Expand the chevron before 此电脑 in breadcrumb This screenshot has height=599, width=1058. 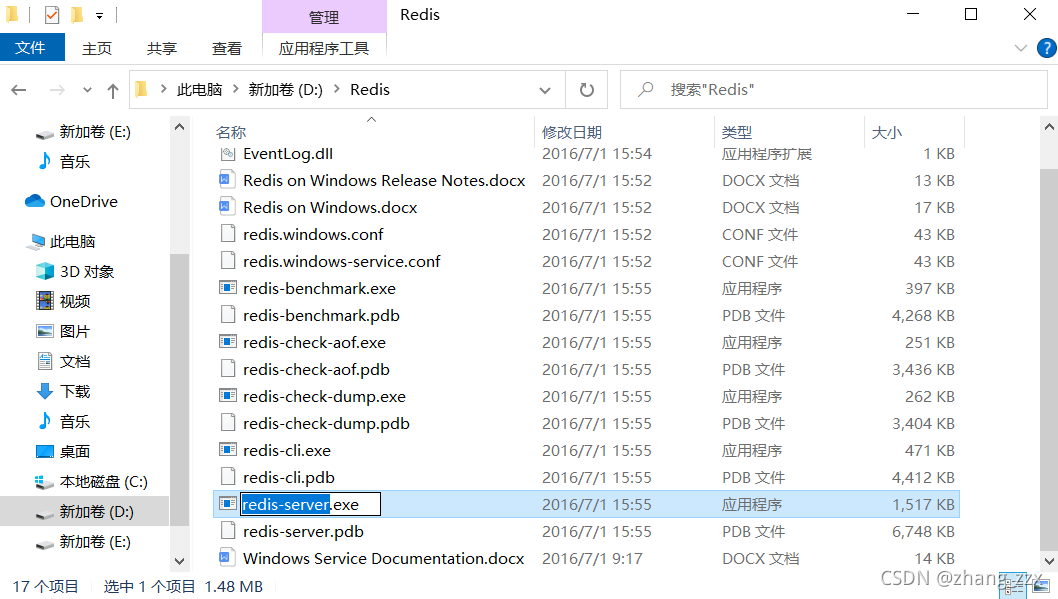pyautogui.click(x=163, y=89)
